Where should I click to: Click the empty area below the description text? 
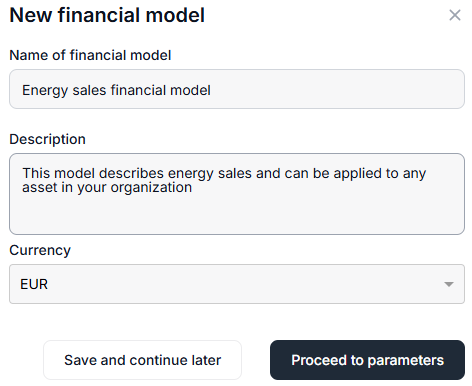point(237,215)
